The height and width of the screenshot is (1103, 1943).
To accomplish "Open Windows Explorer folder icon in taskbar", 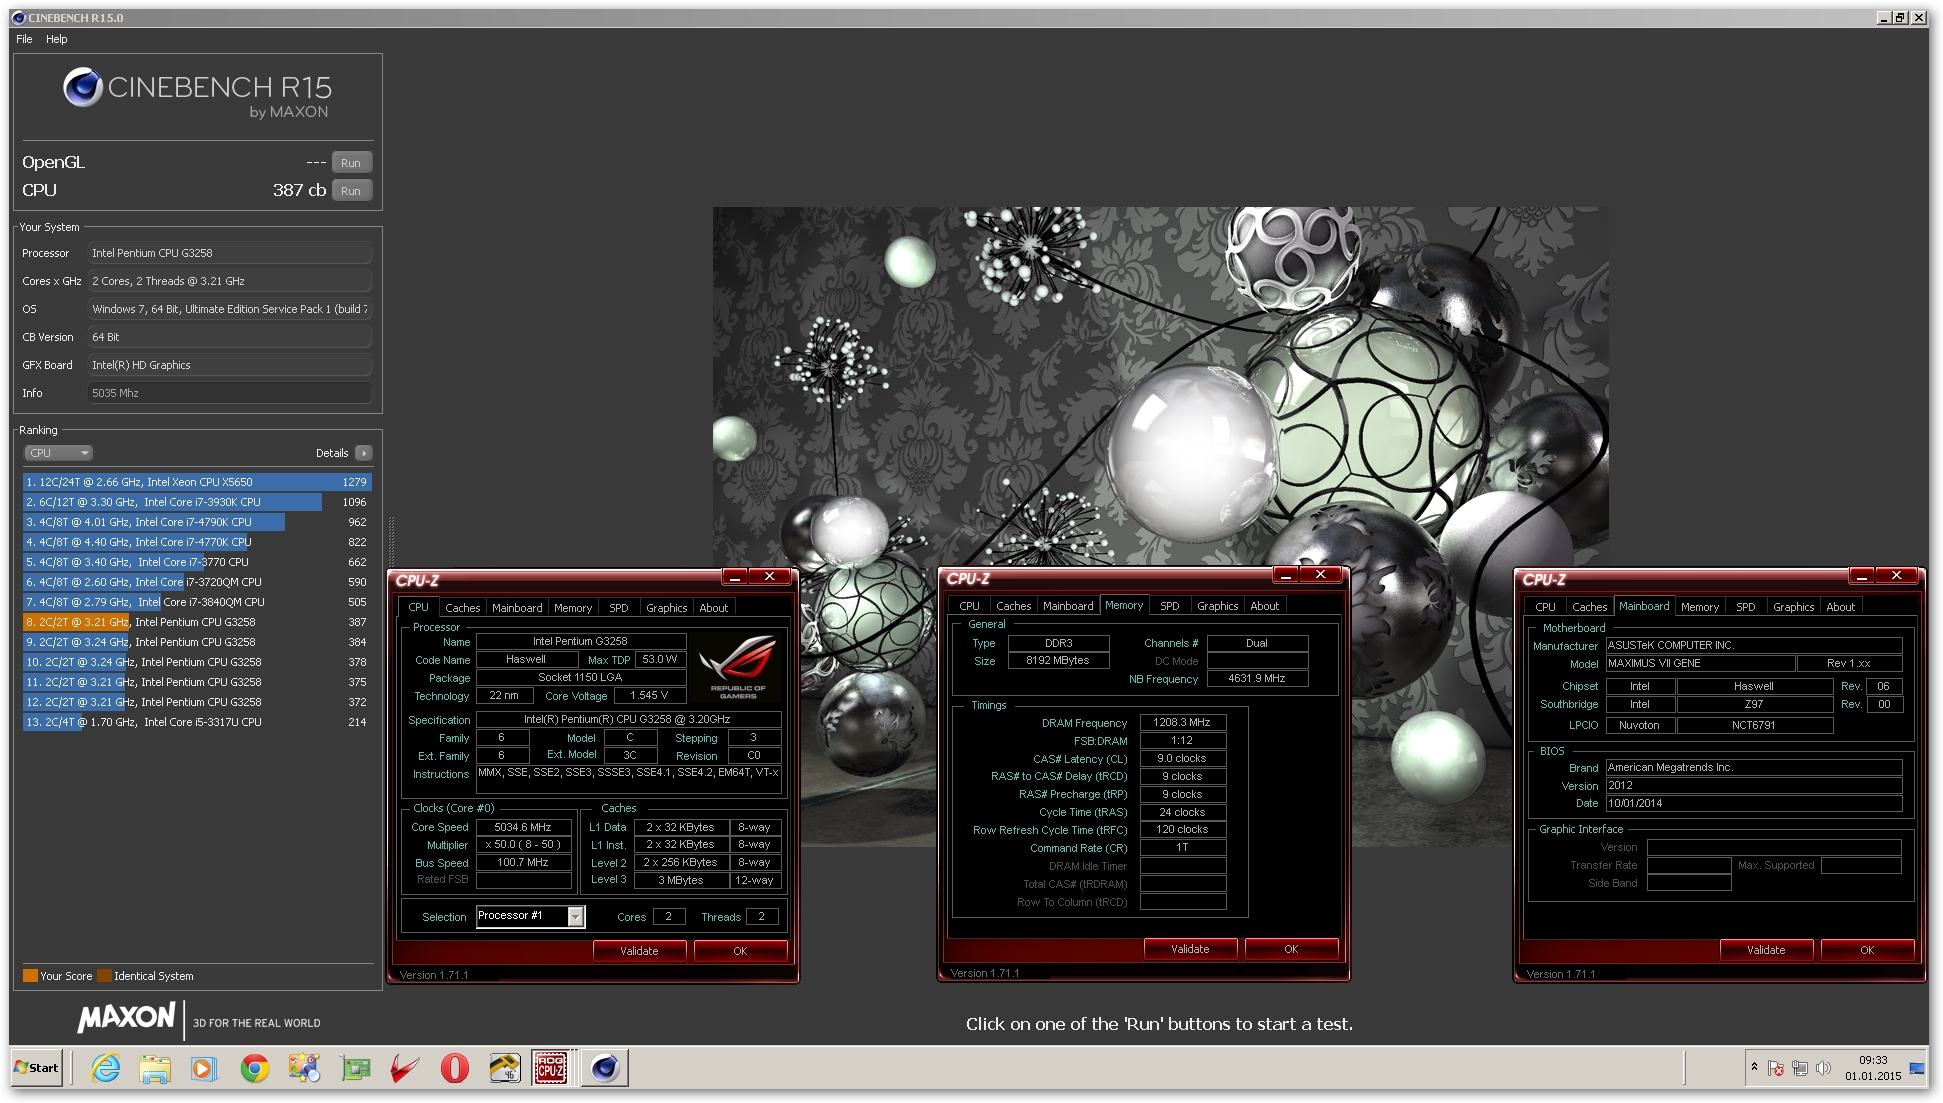I will tap(155, 1068).
